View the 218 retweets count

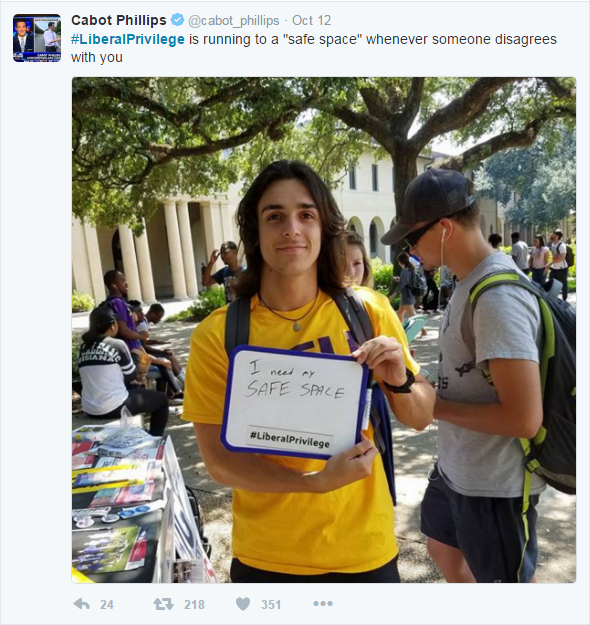[194, 605]
